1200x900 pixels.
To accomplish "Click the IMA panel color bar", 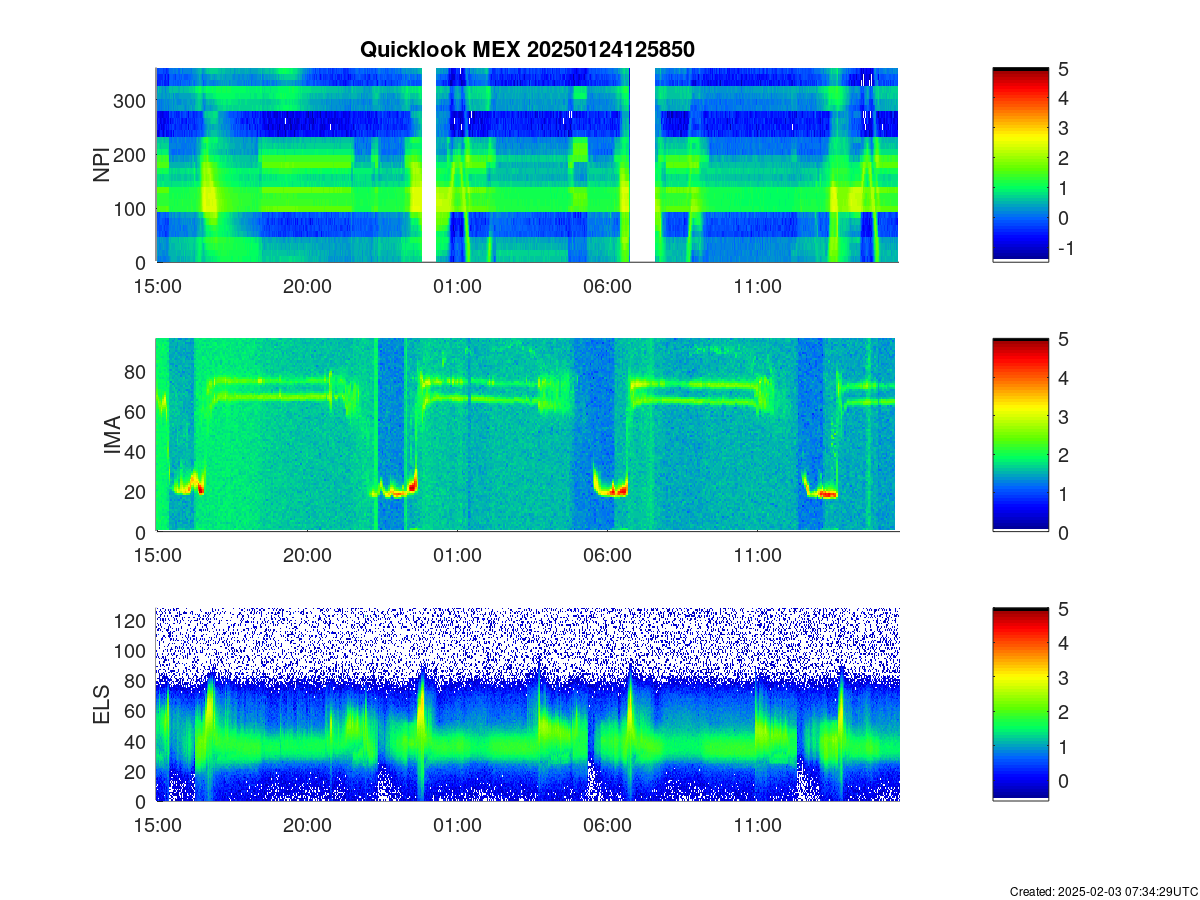I will tap(1021, 435).
